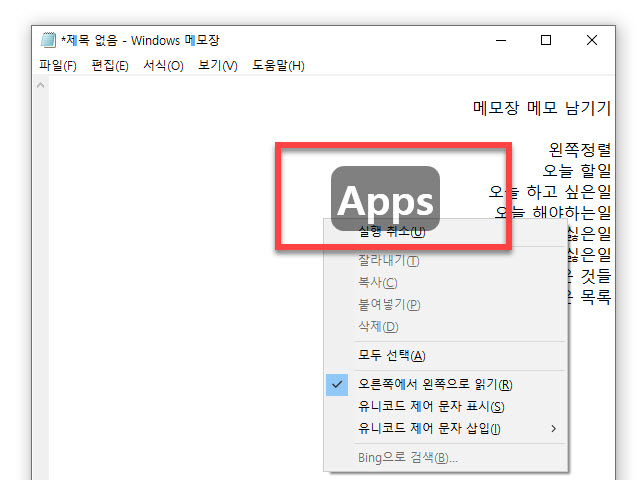The width and height of the screenshot is (640, 480).
Task: Click the Notepad icon in title bar
Action: coord(49,40)
